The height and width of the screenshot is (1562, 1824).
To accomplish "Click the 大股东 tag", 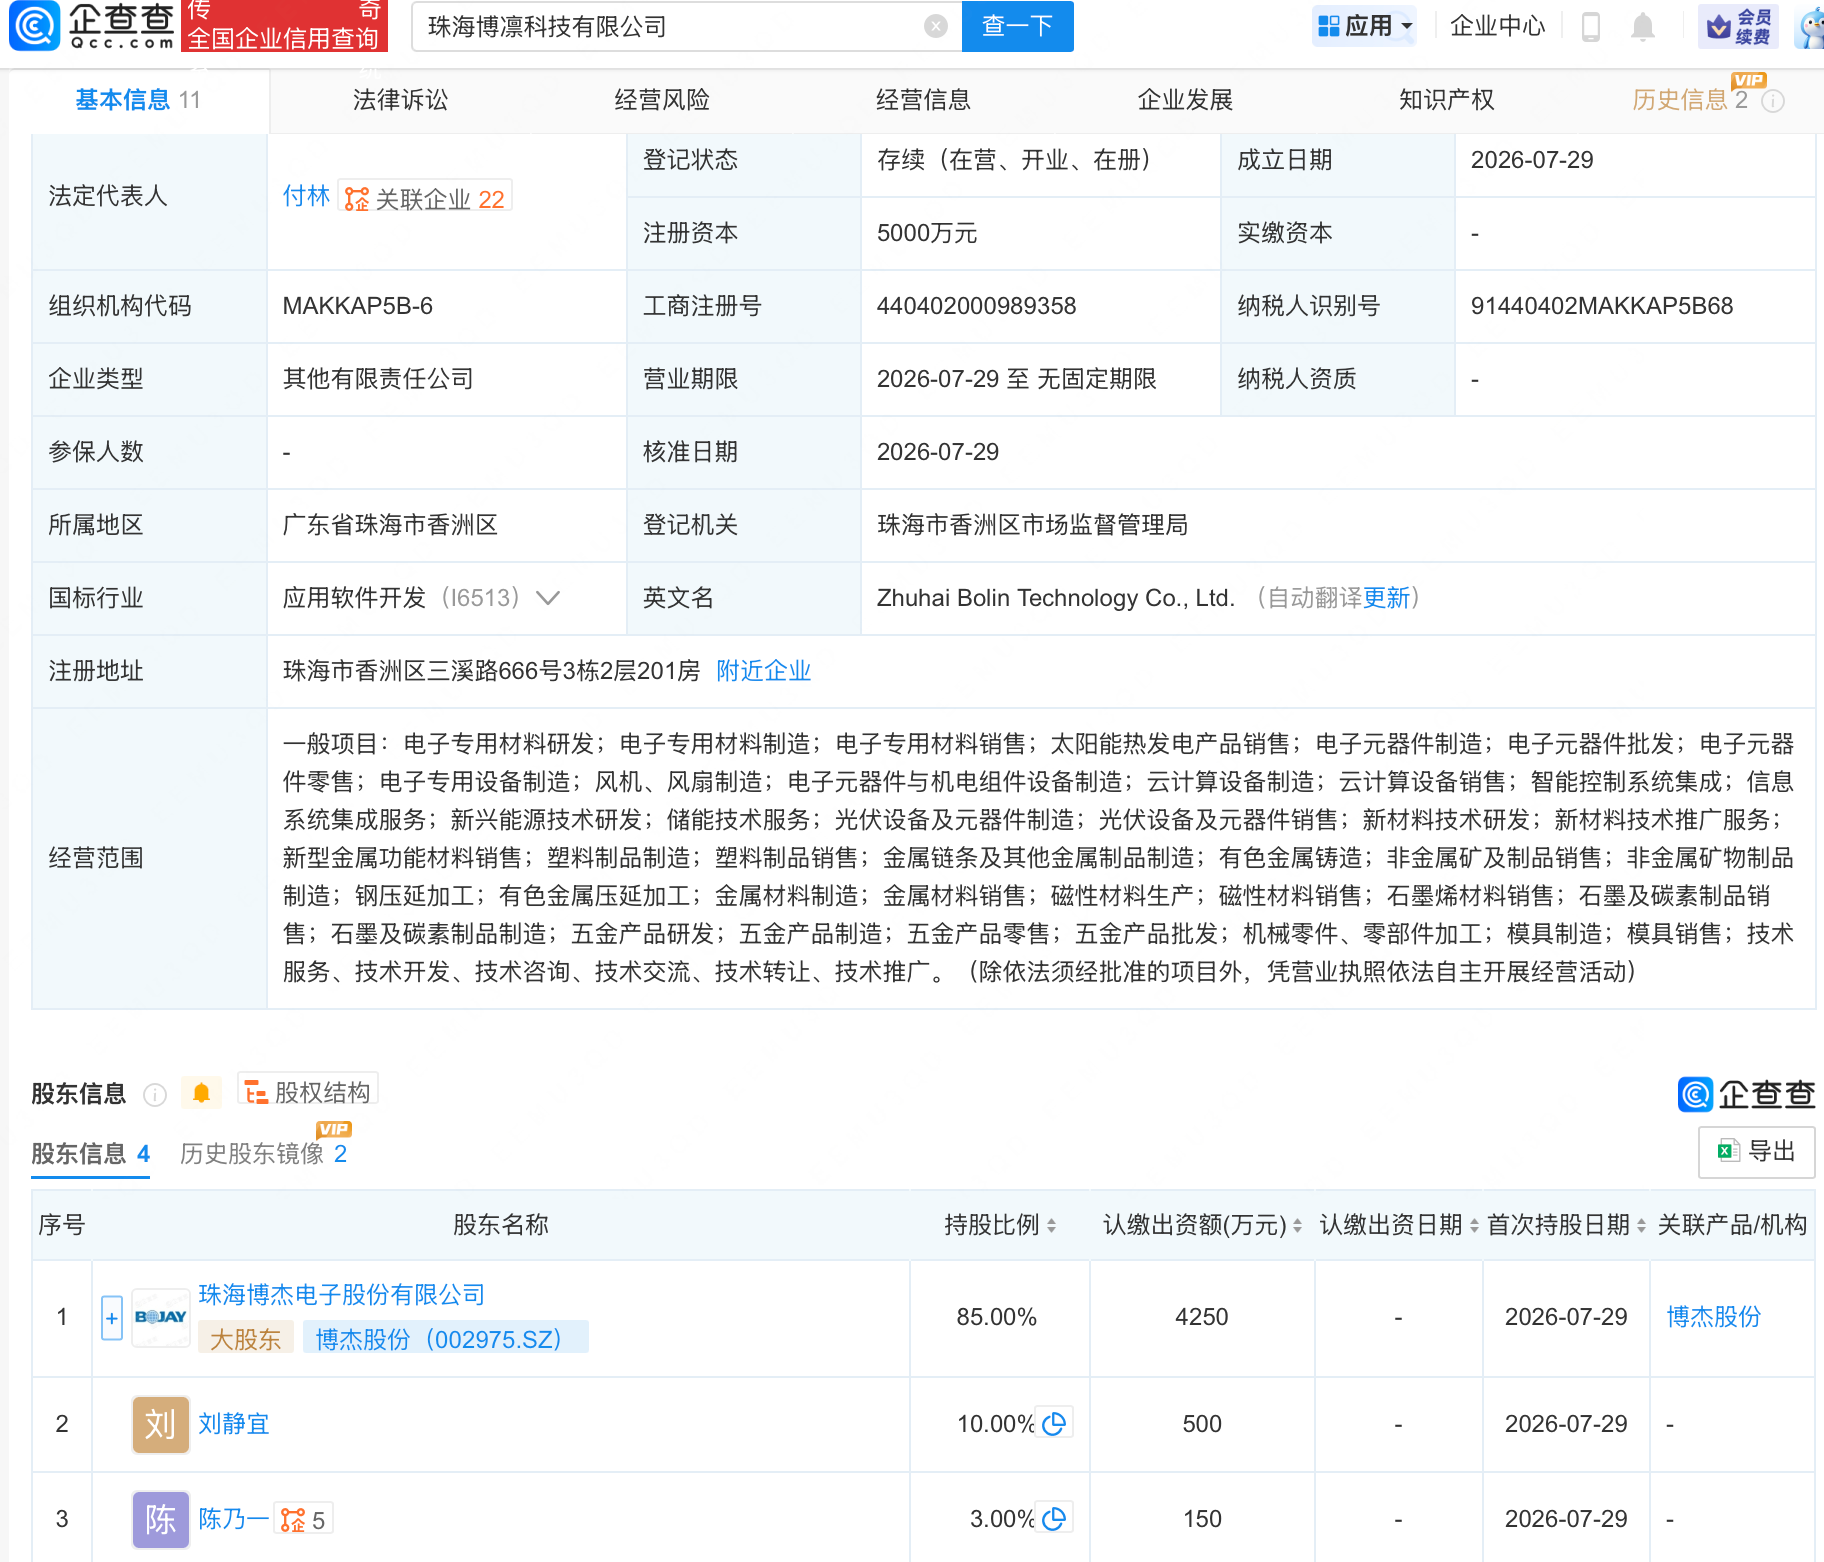I will point(246,1338).
